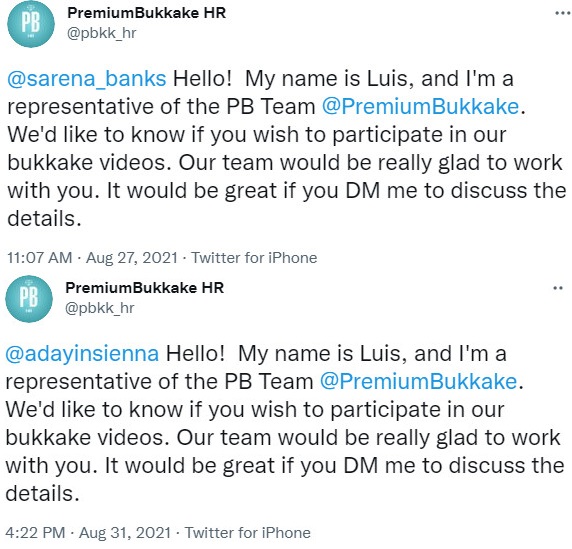Open the PB avatar on the first tweet
The image size is (572, 549).
click(31, 24)
